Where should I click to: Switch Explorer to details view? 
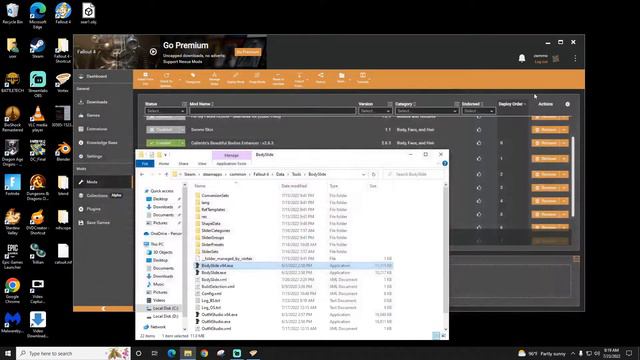[436, 336]
